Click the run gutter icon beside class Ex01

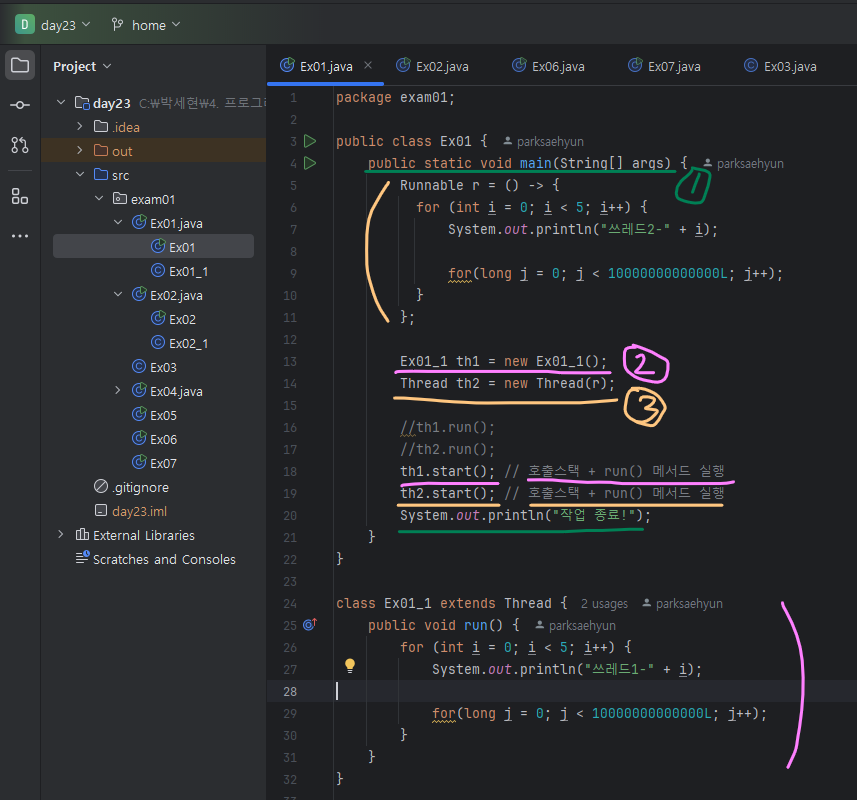[310, 141]
